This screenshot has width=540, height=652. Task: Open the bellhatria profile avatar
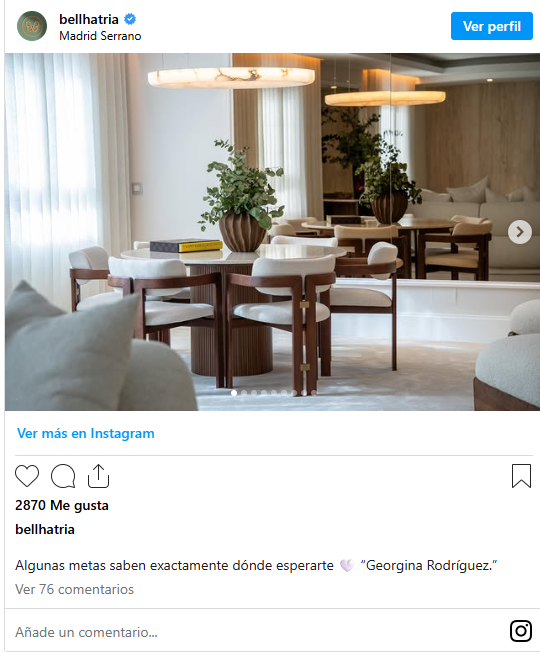tap(32, 26)
